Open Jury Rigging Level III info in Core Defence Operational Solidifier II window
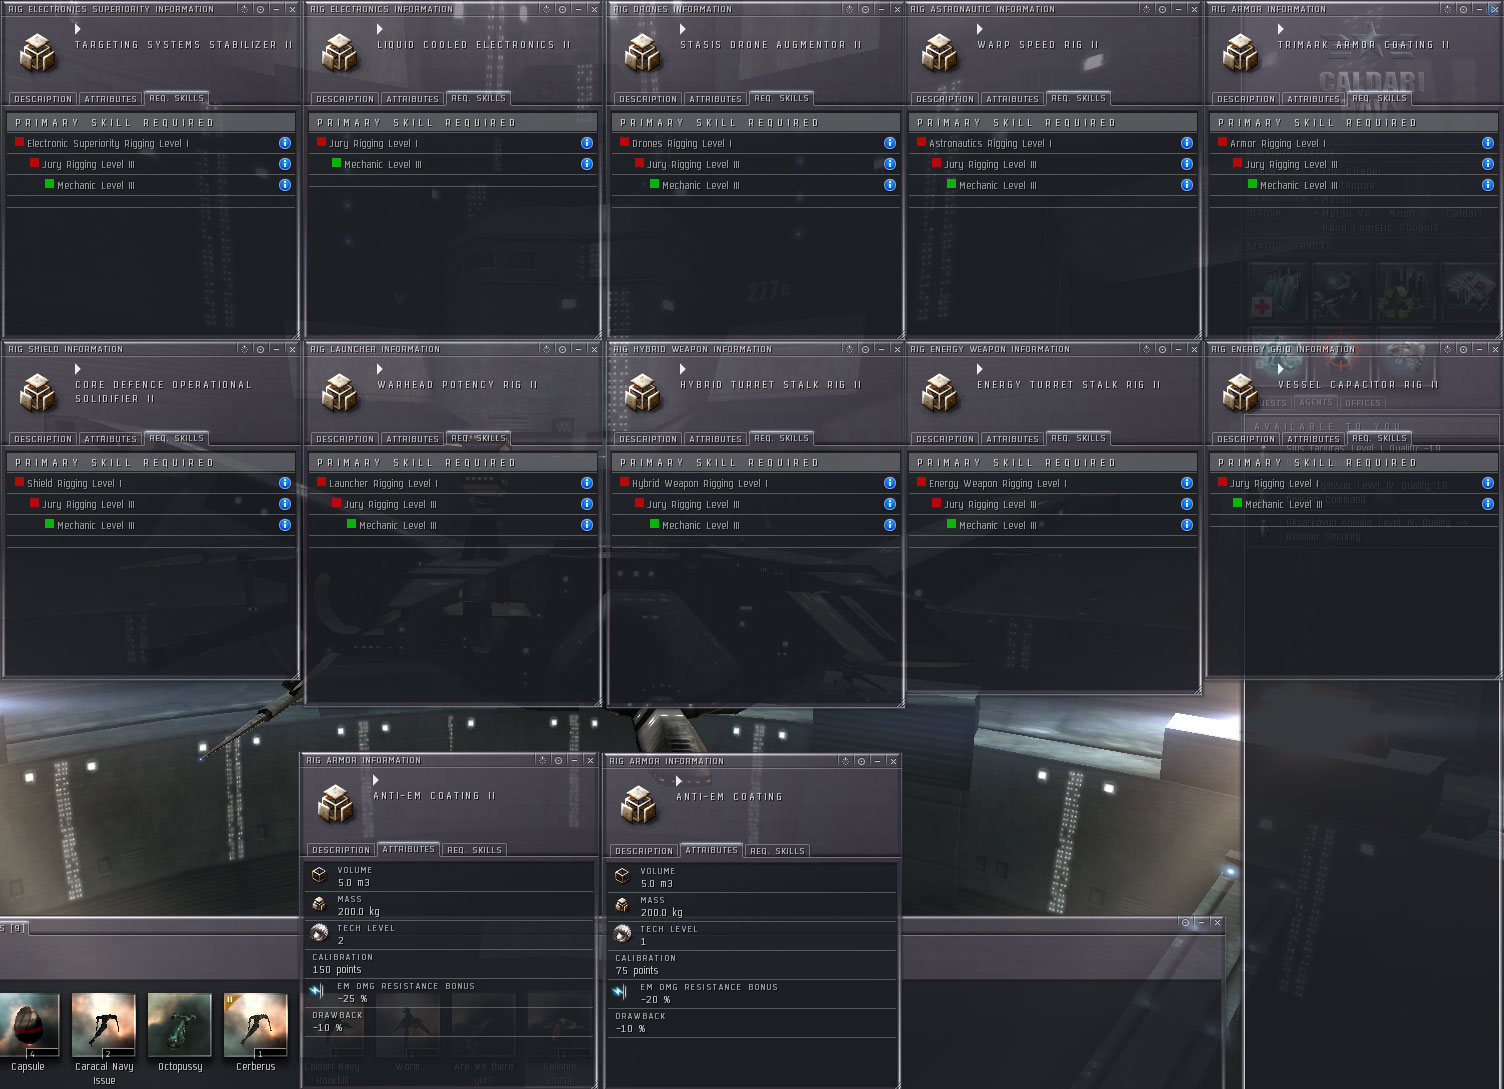 pos(285,504)
